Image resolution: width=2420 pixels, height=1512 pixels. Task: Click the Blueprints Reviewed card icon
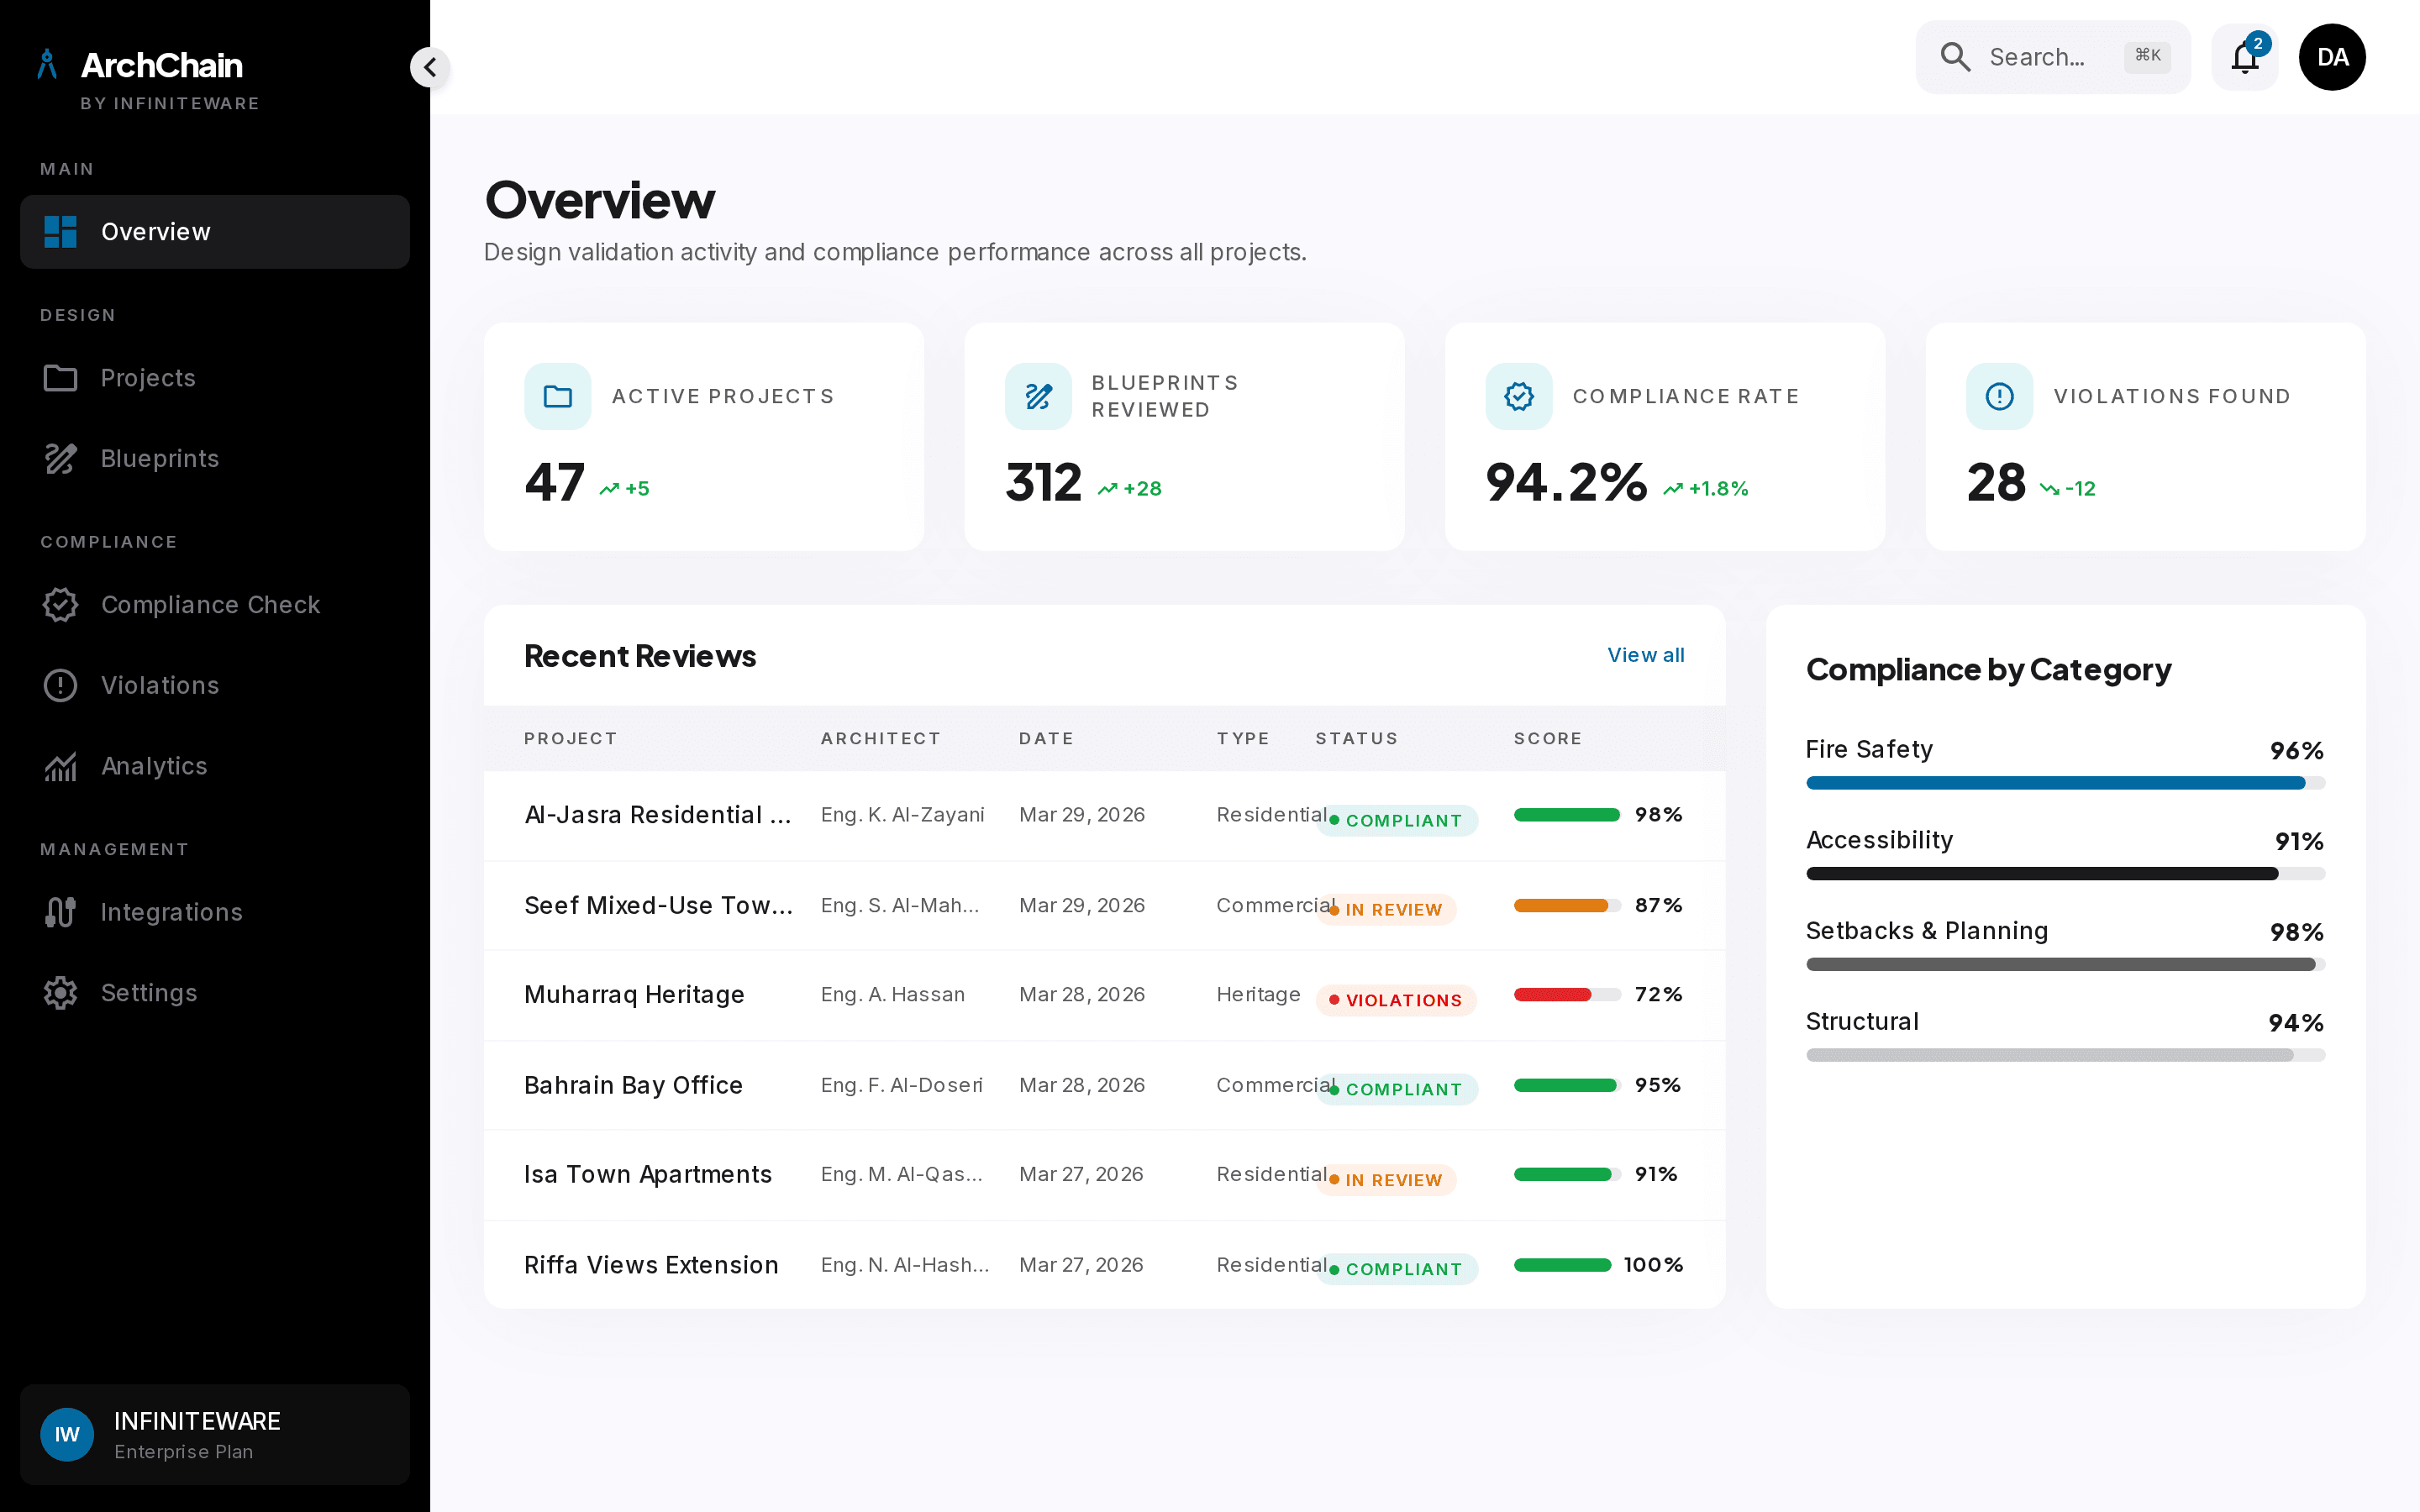point(1038,397)
